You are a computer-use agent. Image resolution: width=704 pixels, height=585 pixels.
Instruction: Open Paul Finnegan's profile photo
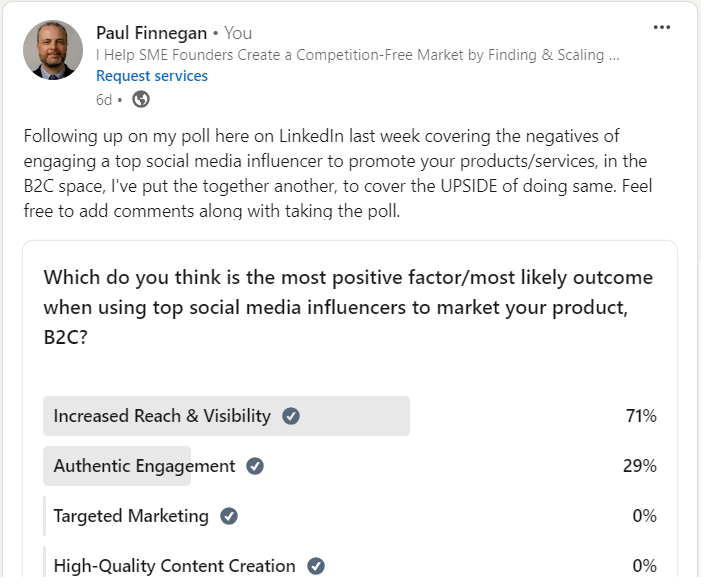[53, 50]
